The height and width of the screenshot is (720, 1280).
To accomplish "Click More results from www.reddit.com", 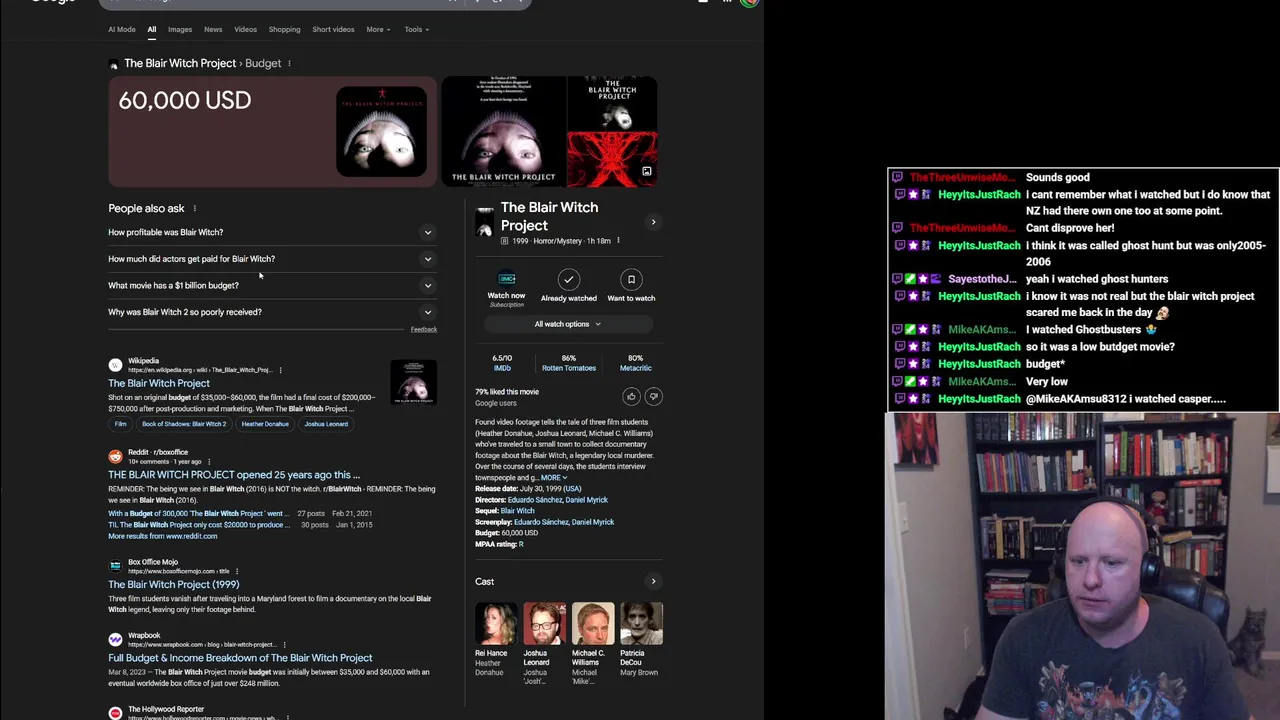I will [x=162, y=536].
